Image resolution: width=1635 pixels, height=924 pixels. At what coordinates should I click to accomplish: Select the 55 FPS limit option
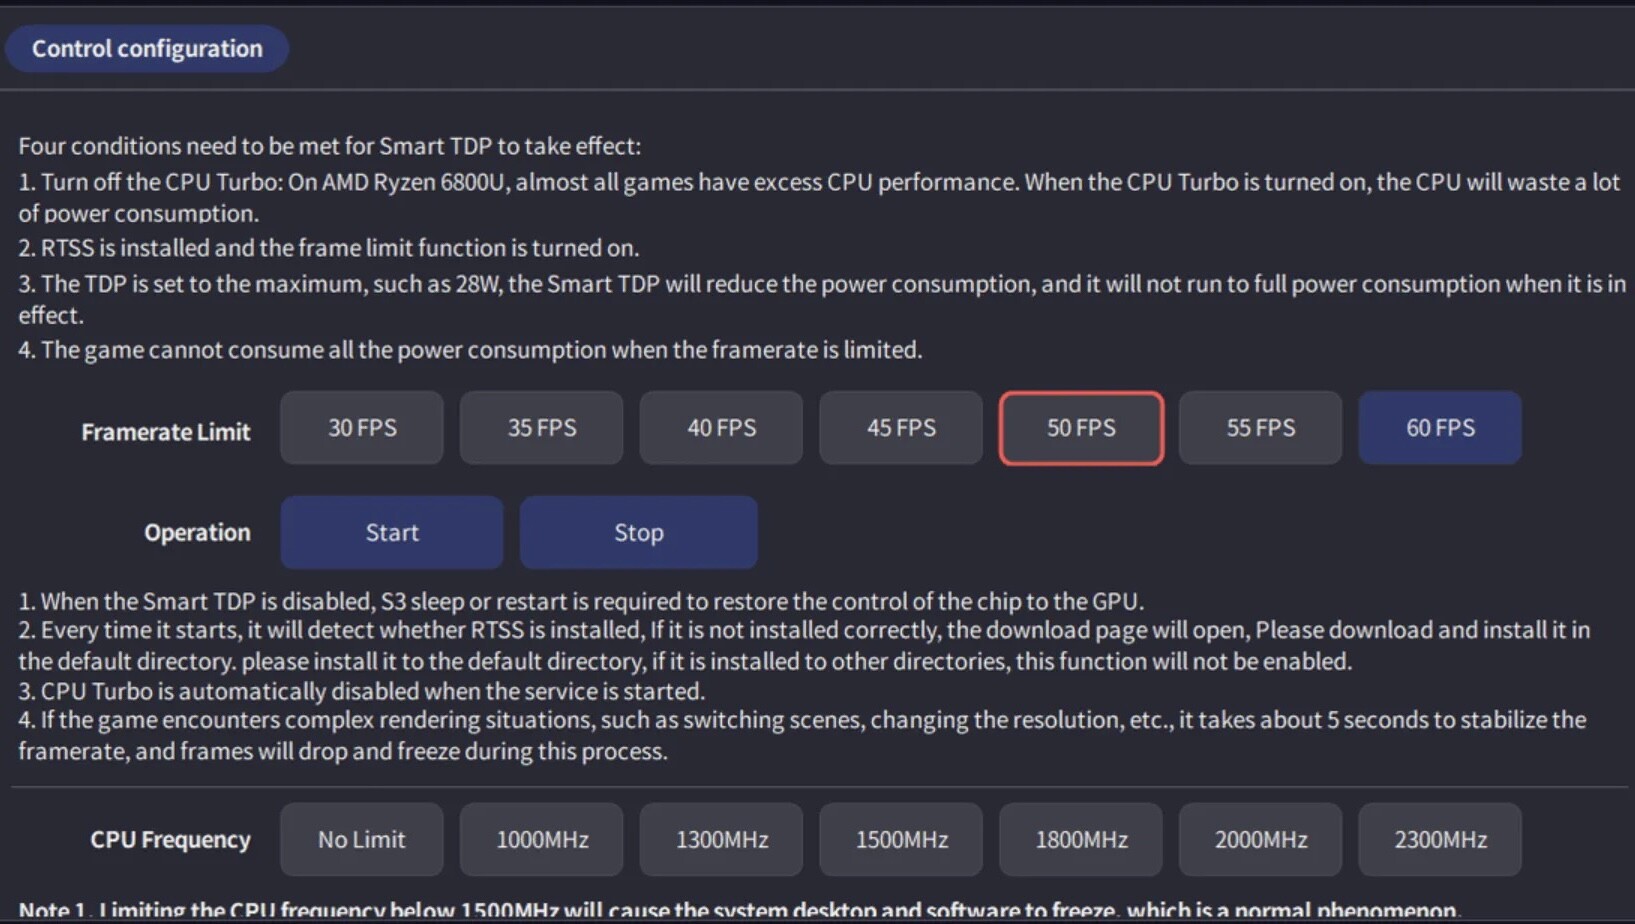(x=1260, y=428)
